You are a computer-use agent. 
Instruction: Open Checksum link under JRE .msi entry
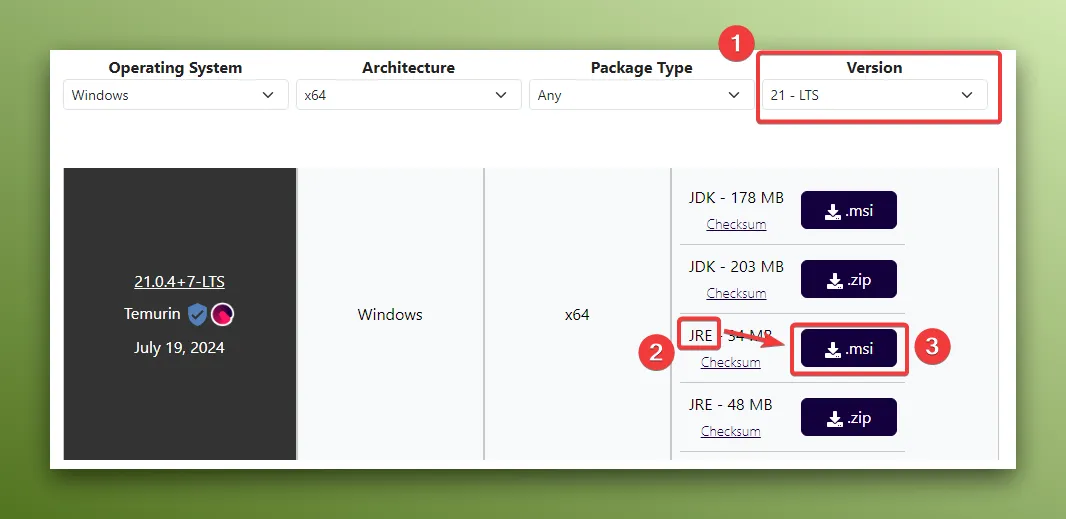731,362
